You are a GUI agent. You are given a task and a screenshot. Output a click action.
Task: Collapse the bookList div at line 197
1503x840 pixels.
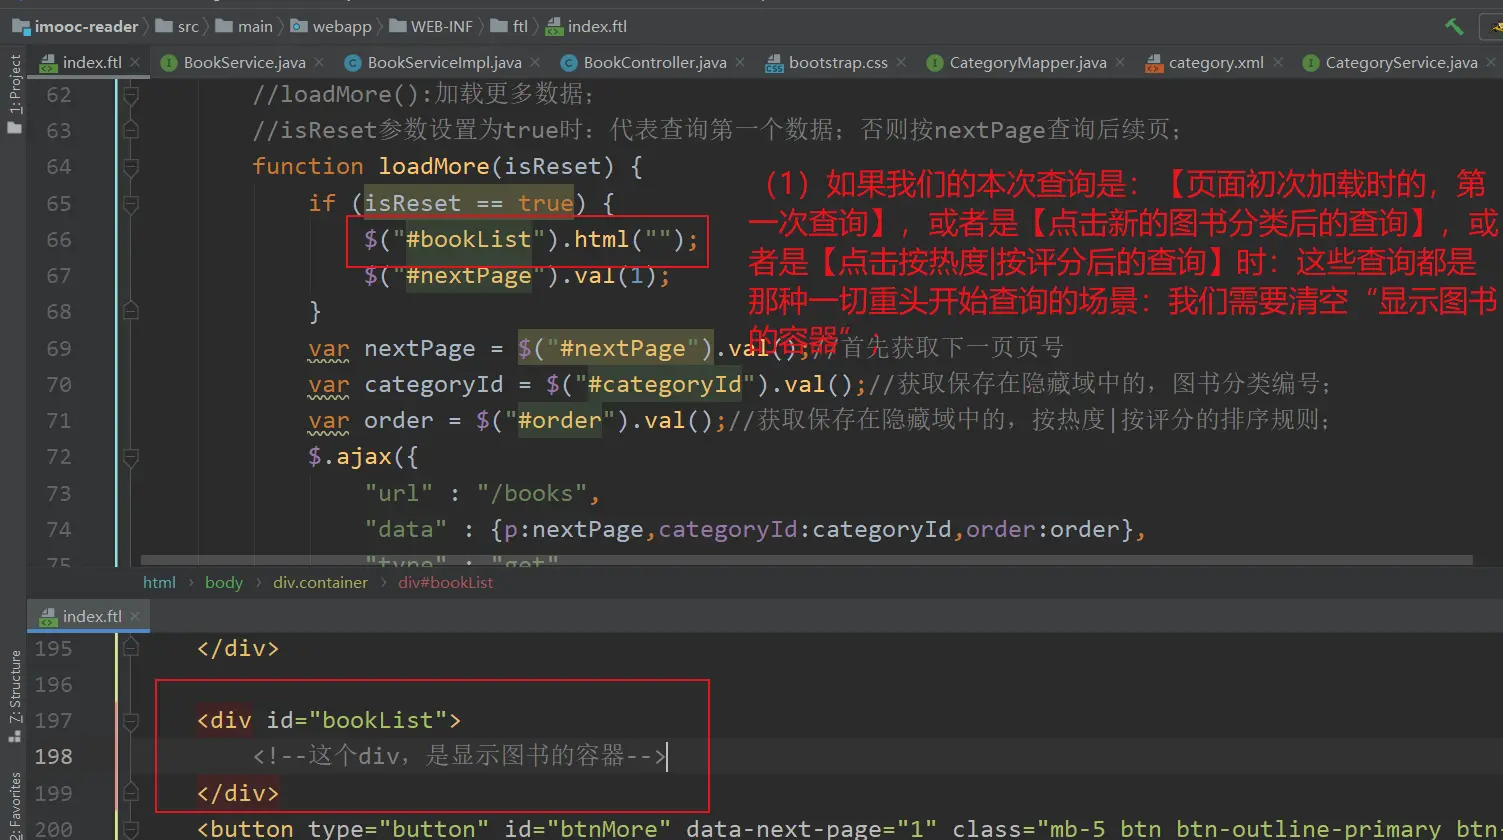tap(130, 720)
